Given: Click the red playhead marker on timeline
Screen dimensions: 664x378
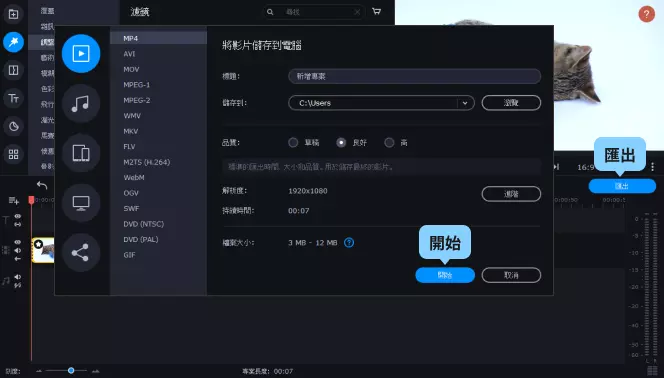Looking at the screenshot, I should pos(31,200).
